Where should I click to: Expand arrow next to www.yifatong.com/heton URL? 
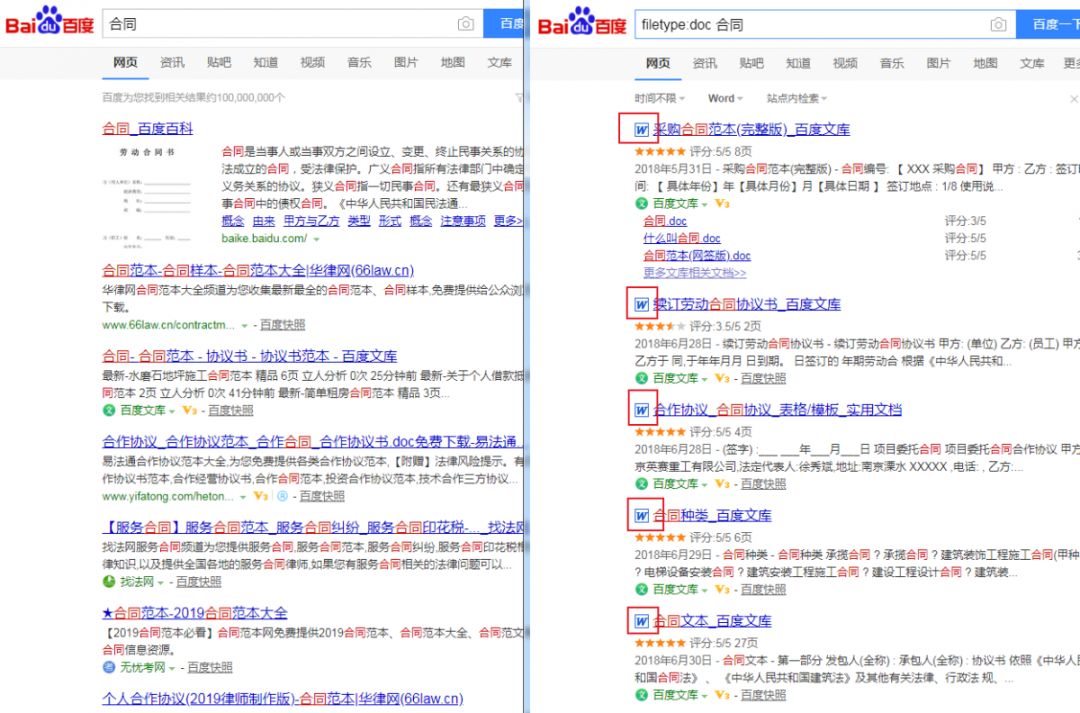pyautogui.click(x=243, y=497)
